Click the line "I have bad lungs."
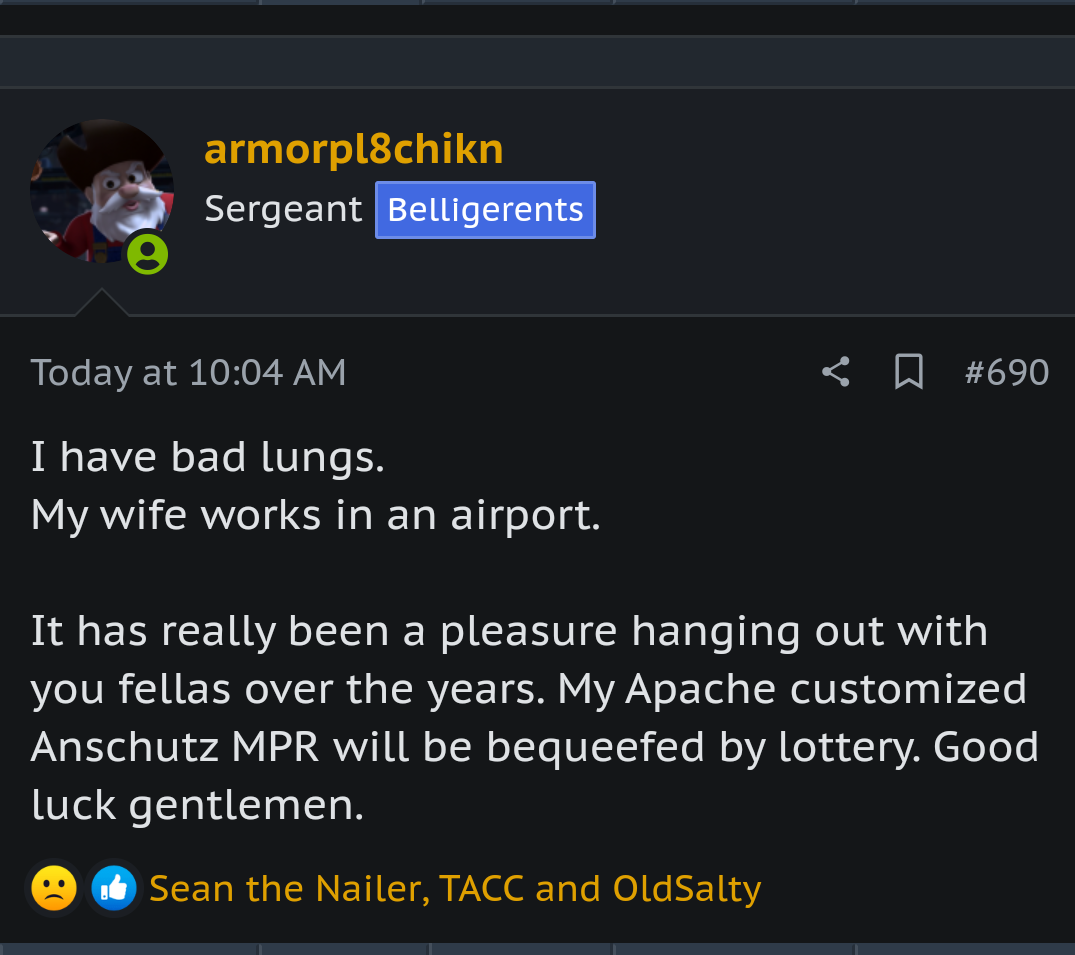The width and height of the screenshot is (1075, 955). coord(207,458)
